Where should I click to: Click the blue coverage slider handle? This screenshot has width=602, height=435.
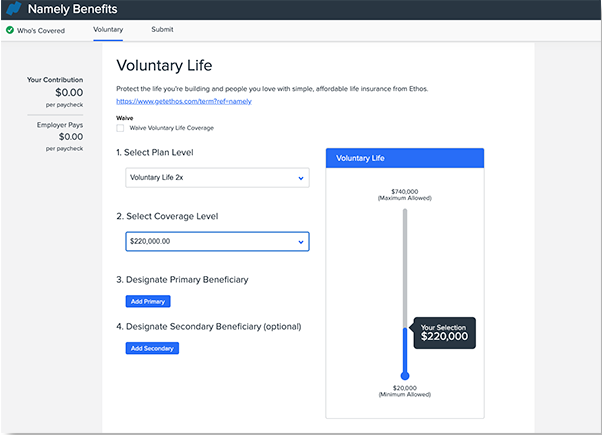point(405,376)
